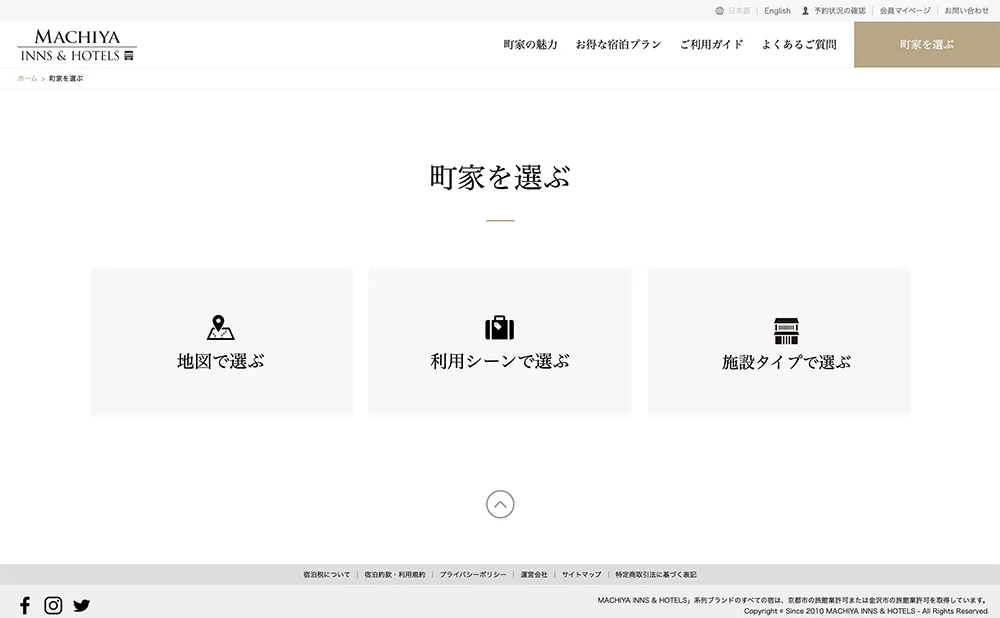Open お得な宿泊プラン menu item
Image resolution: width=1000 pixels, height=618 pixels.
(618, 45)
